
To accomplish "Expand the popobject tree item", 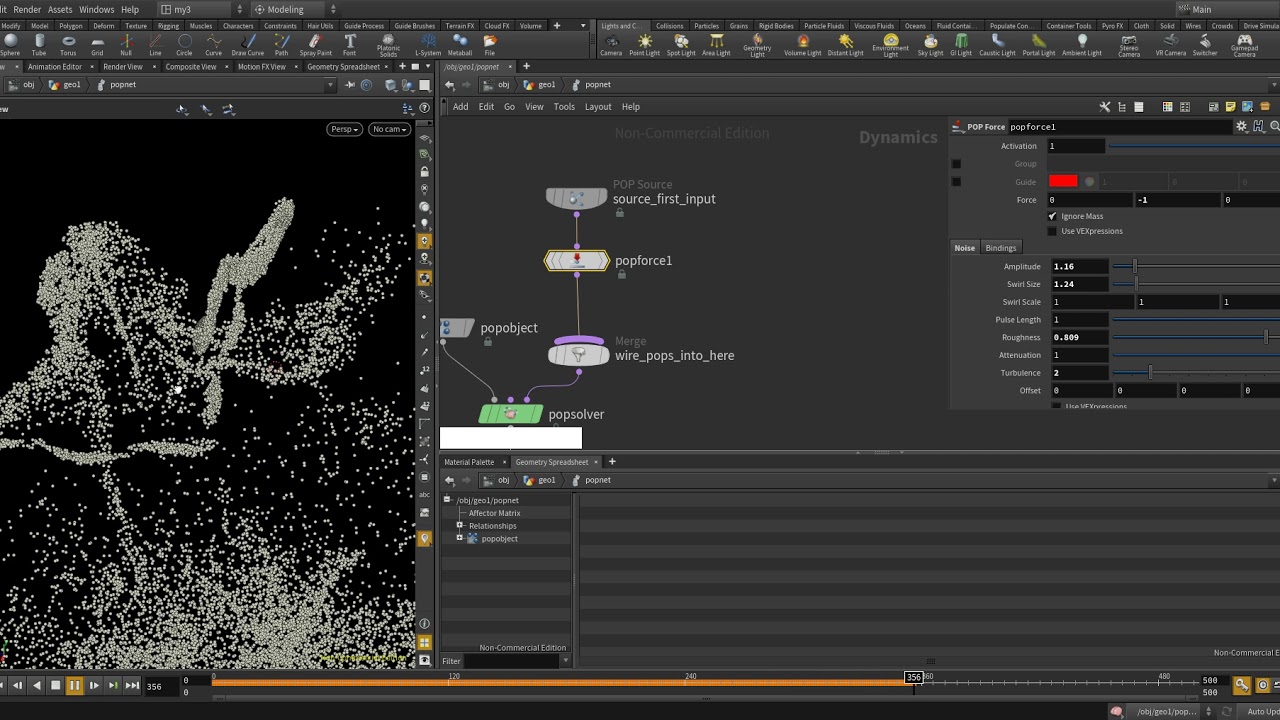I will (460, 538).
